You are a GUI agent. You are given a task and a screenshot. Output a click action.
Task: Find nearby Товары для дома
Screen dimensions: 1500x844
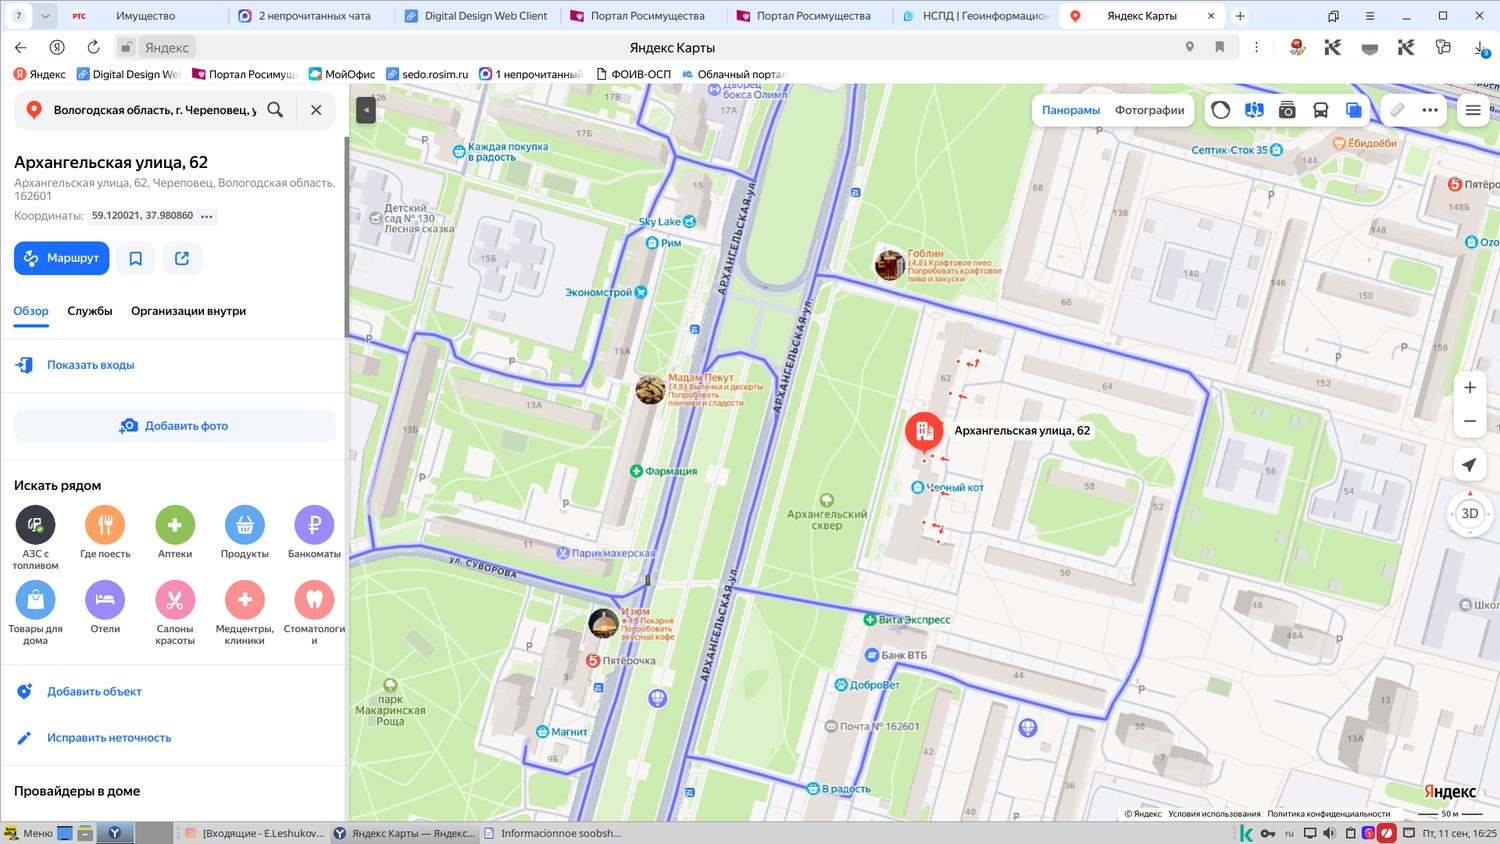(35, 613)
